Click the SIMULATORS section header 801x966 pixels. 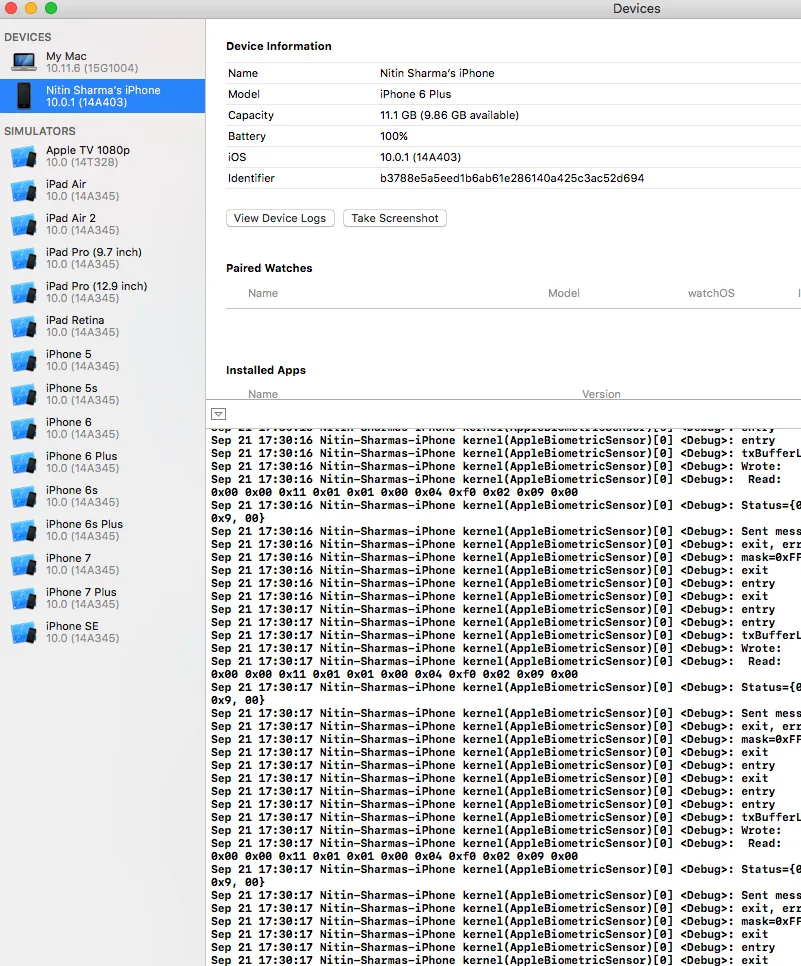click(39, 131)
